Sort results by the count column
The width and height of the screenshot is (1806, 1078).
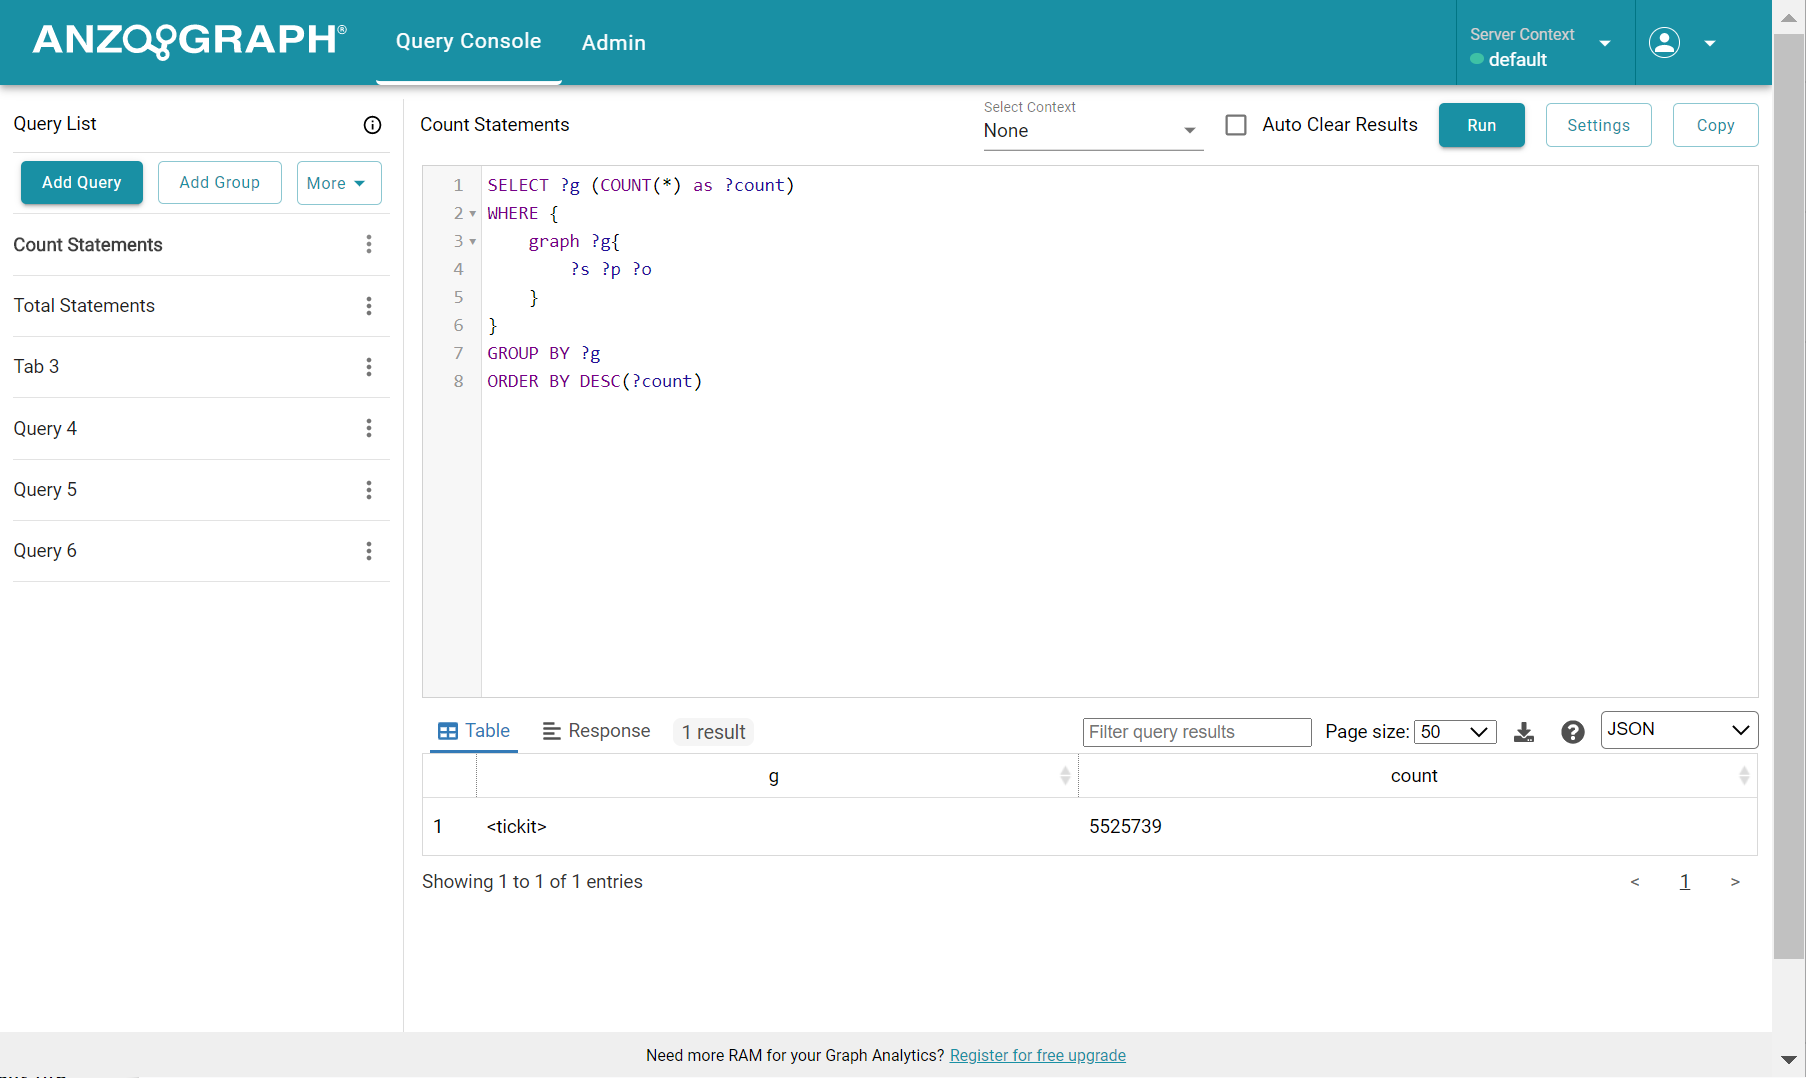1743,776
